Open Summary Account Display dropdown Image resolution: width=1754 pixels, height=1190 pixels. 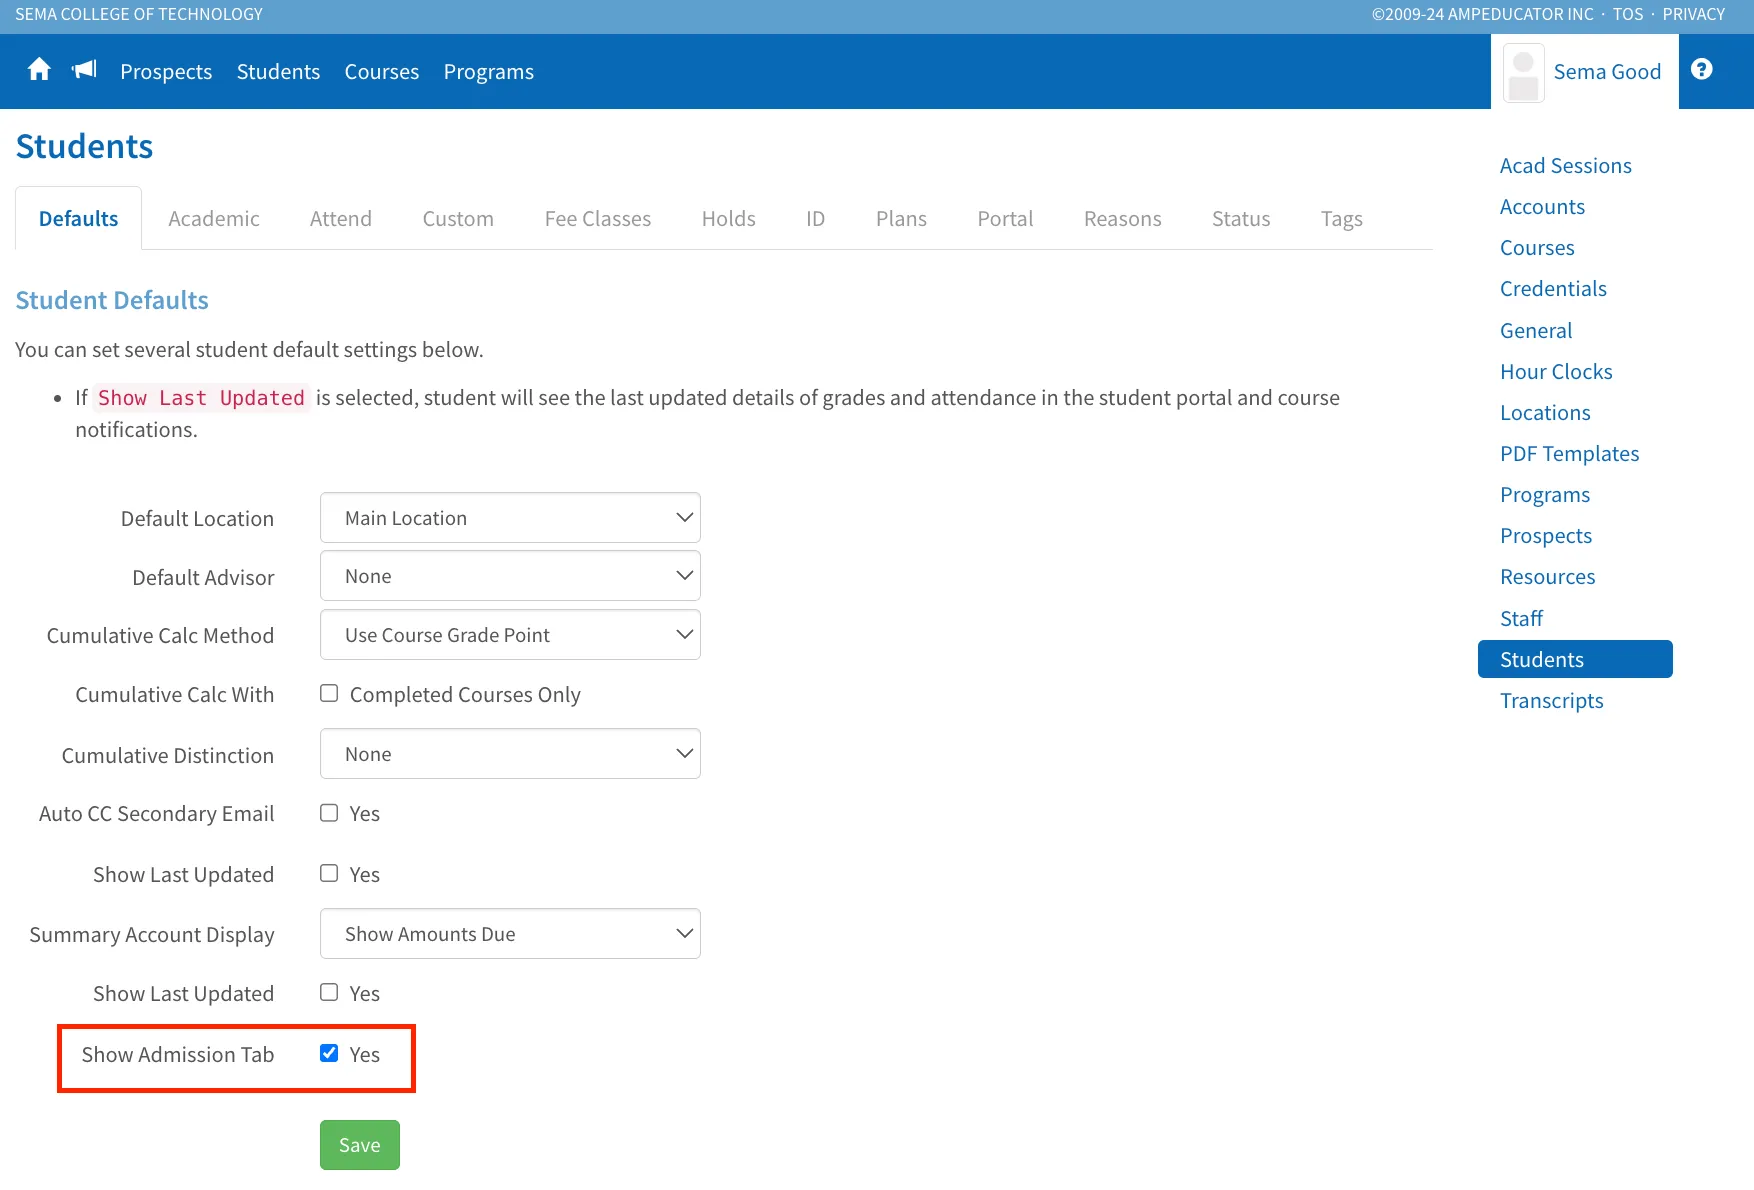coord(510,934)
